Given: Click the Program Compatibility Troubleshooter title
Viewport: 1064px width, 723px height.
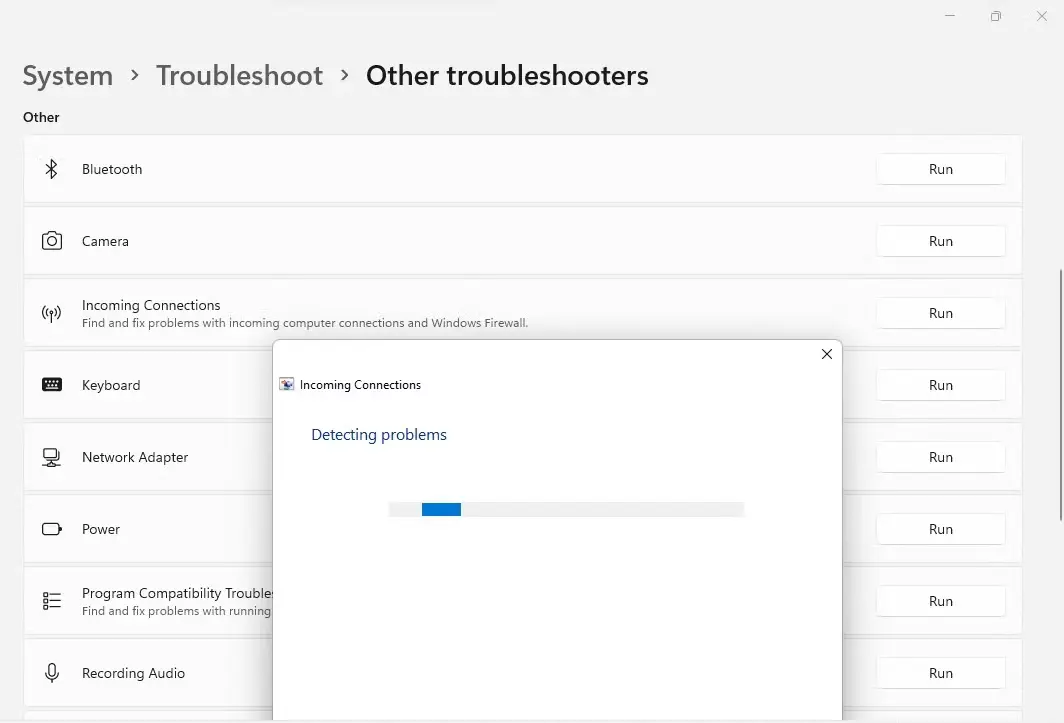Looking at the screenshot, I should (177, 593).
